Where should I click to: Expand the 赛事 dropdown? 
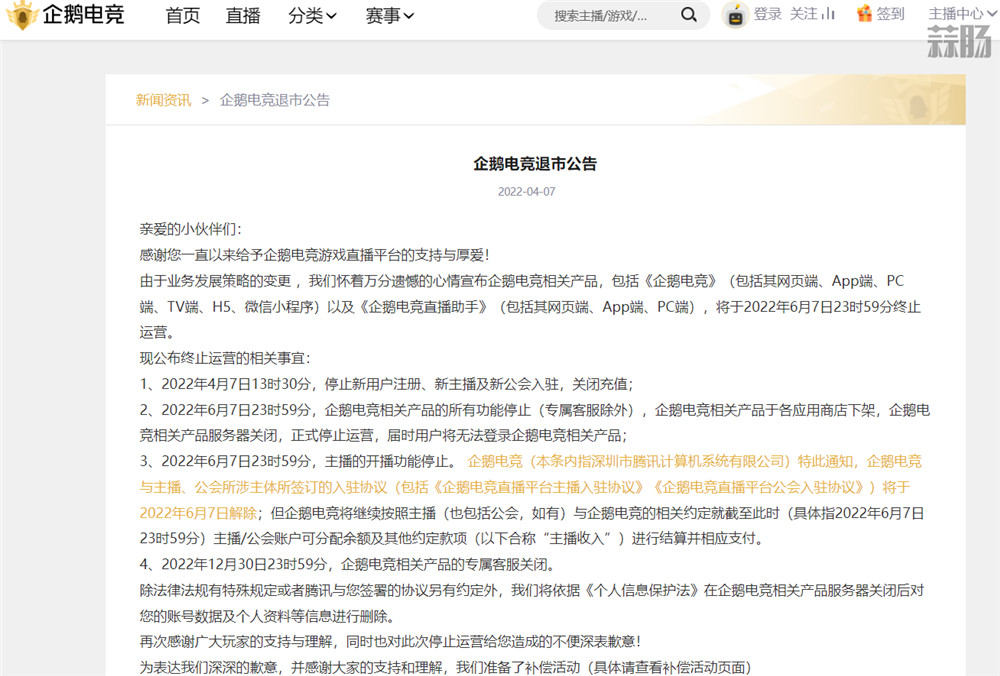(x=390, y=15)
